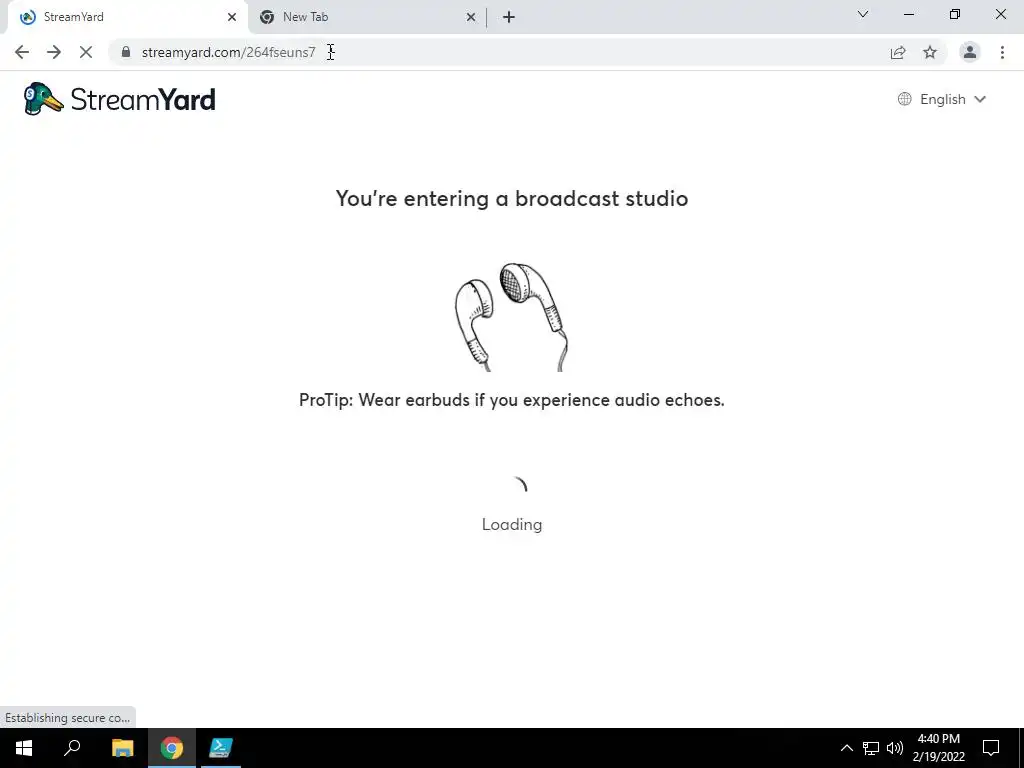Close the StreamYard tab
Screen dimensions: 1024x768
click(x=232, y=17)
